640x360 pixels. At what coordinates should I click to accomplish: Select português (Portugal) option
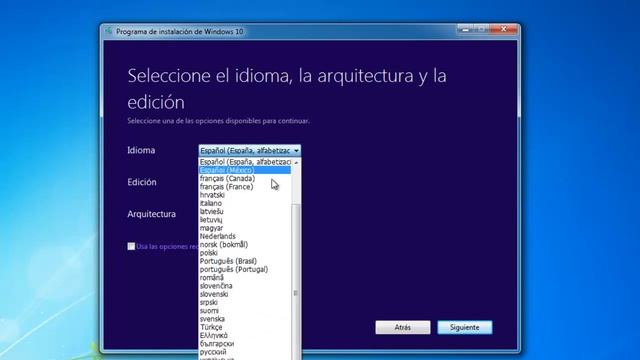click(245, 269)
